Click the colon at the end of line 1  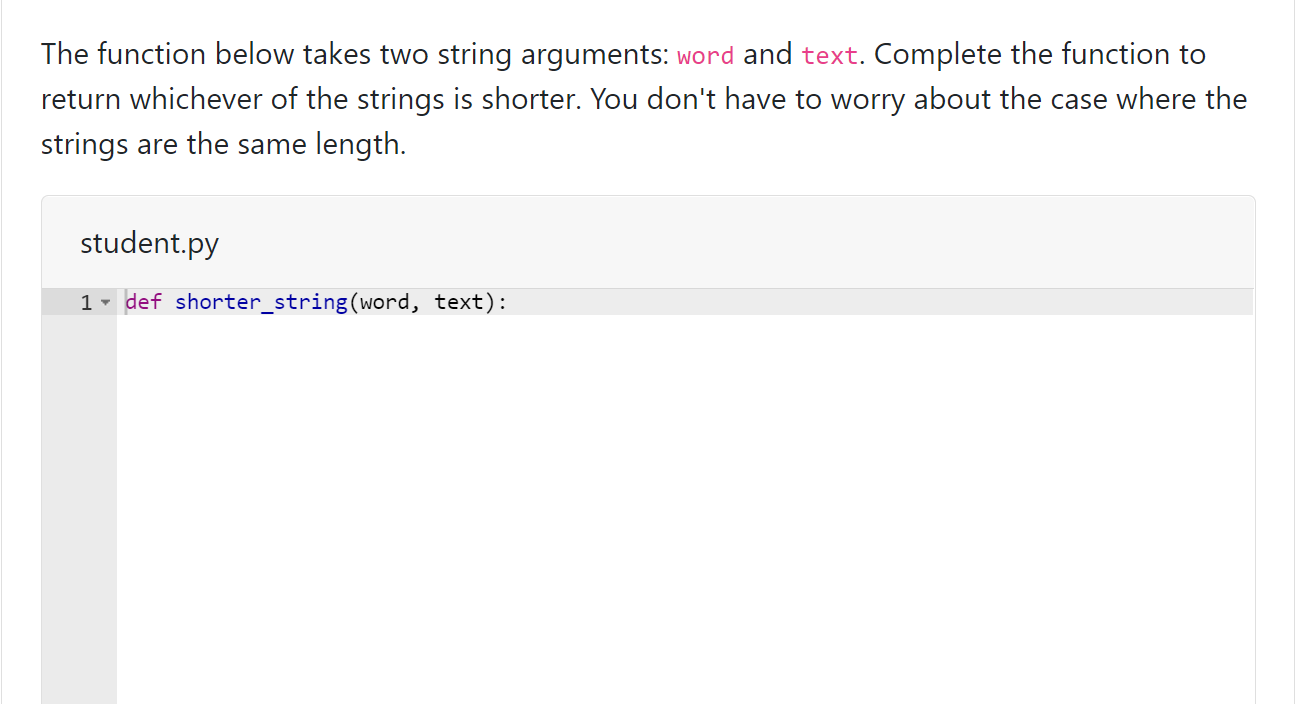point(503,301)
